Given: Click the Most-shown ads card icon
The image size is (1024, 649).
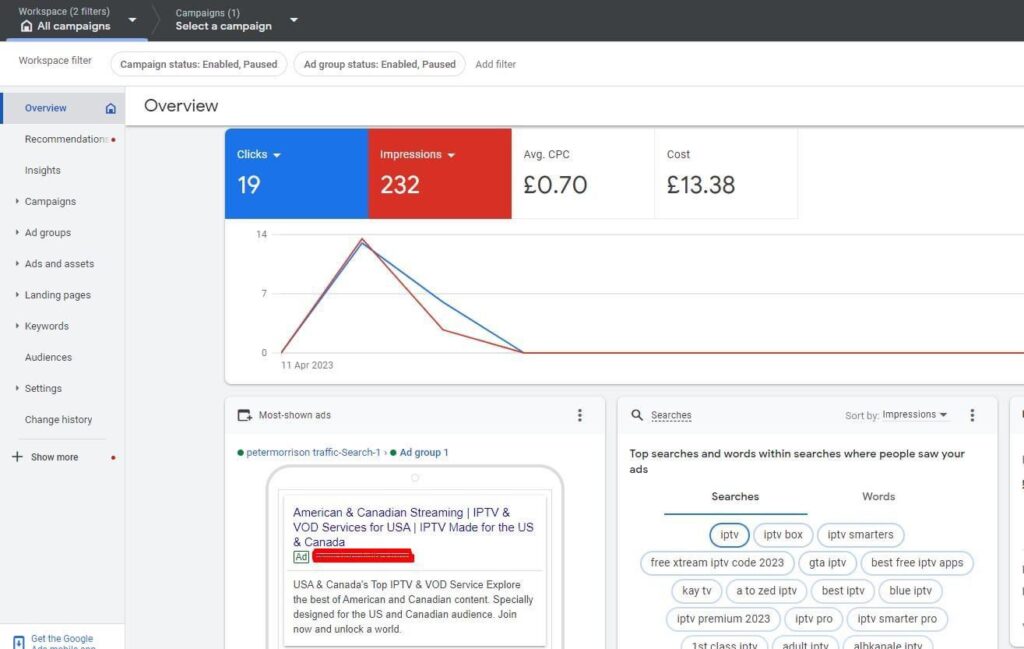Looking at the screenshot, I should tap(244, 415).
